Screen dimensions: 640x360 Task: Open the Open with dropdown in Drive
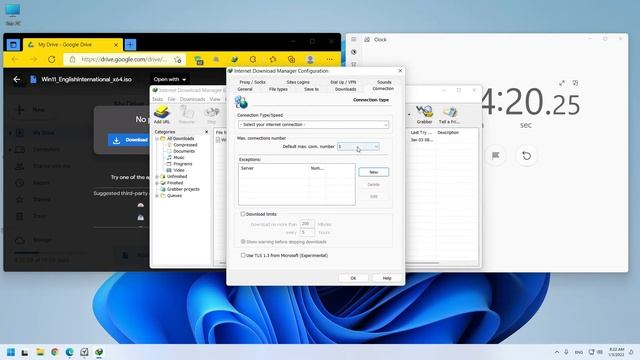pos(170,79)
